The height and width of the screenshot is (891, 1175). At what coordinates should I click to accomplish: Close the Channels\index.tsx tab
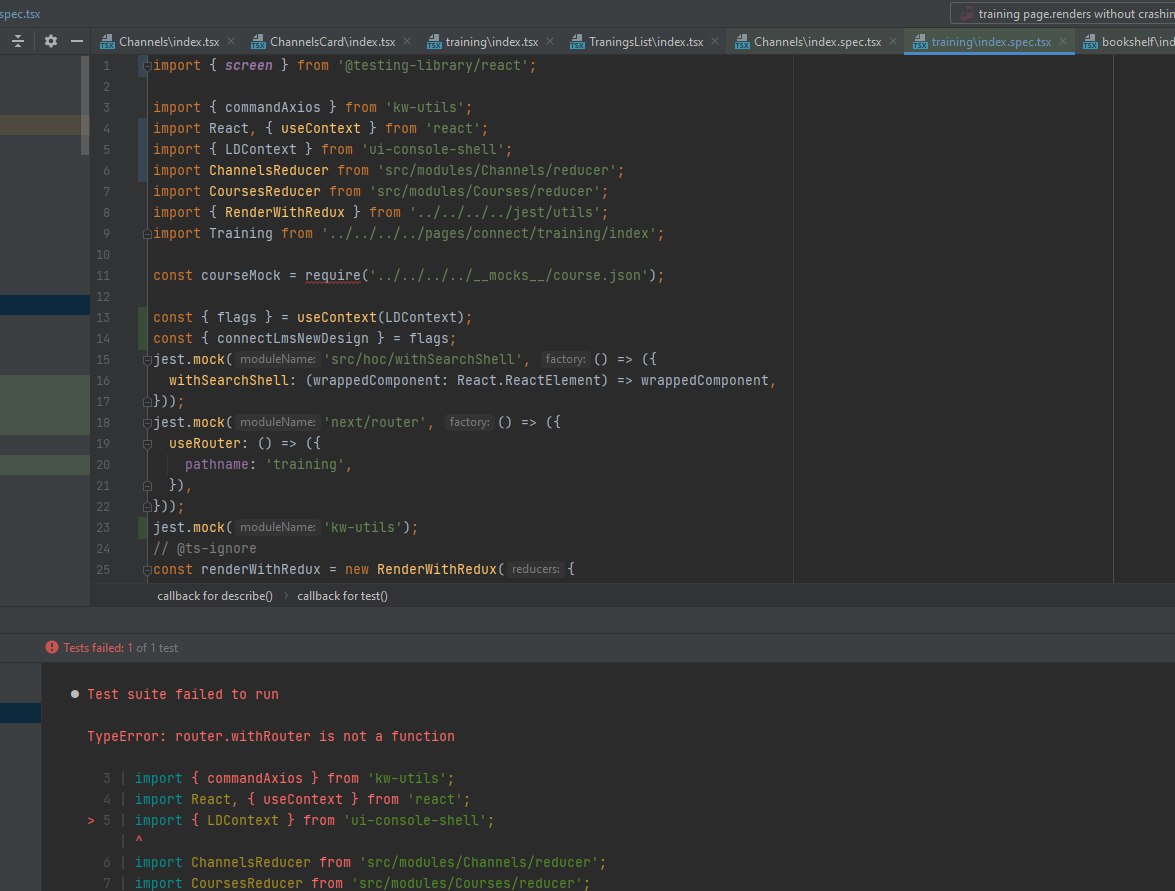231,42
